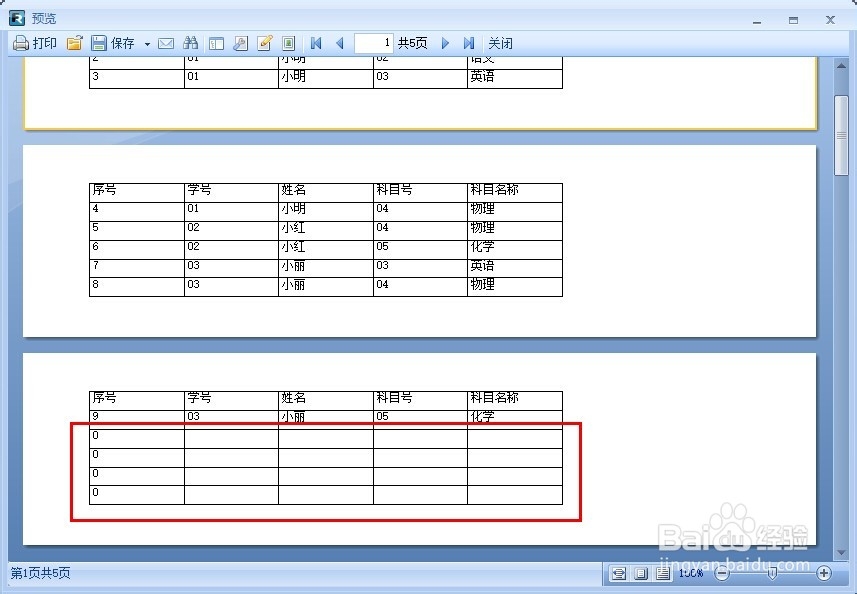Advance to the next page
Screen dimensions: 857x594
445,43
